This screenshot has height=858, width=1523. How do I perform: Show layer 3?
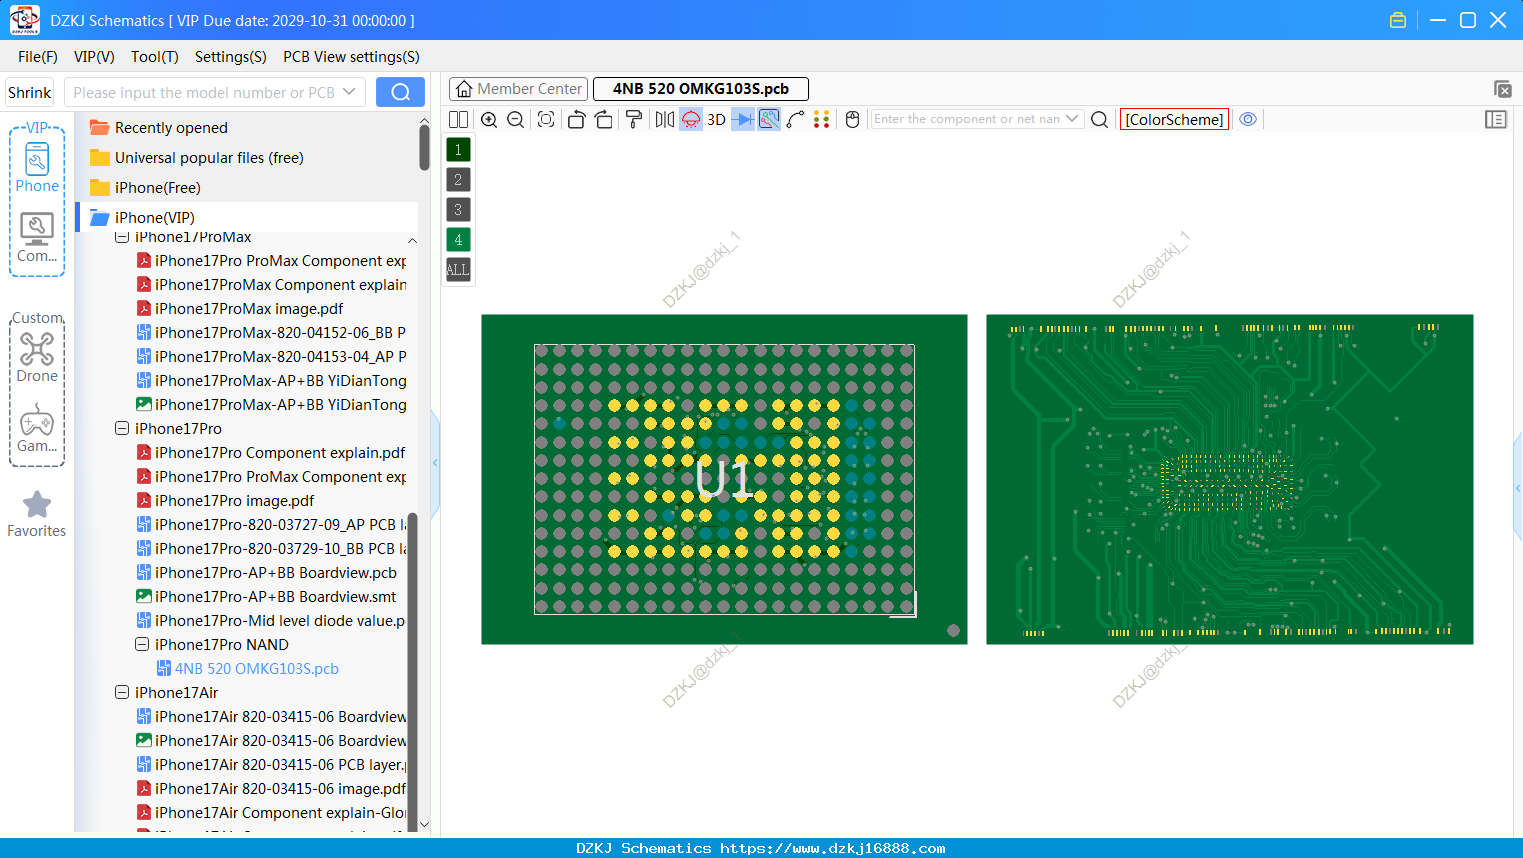[x=458, y=210]
